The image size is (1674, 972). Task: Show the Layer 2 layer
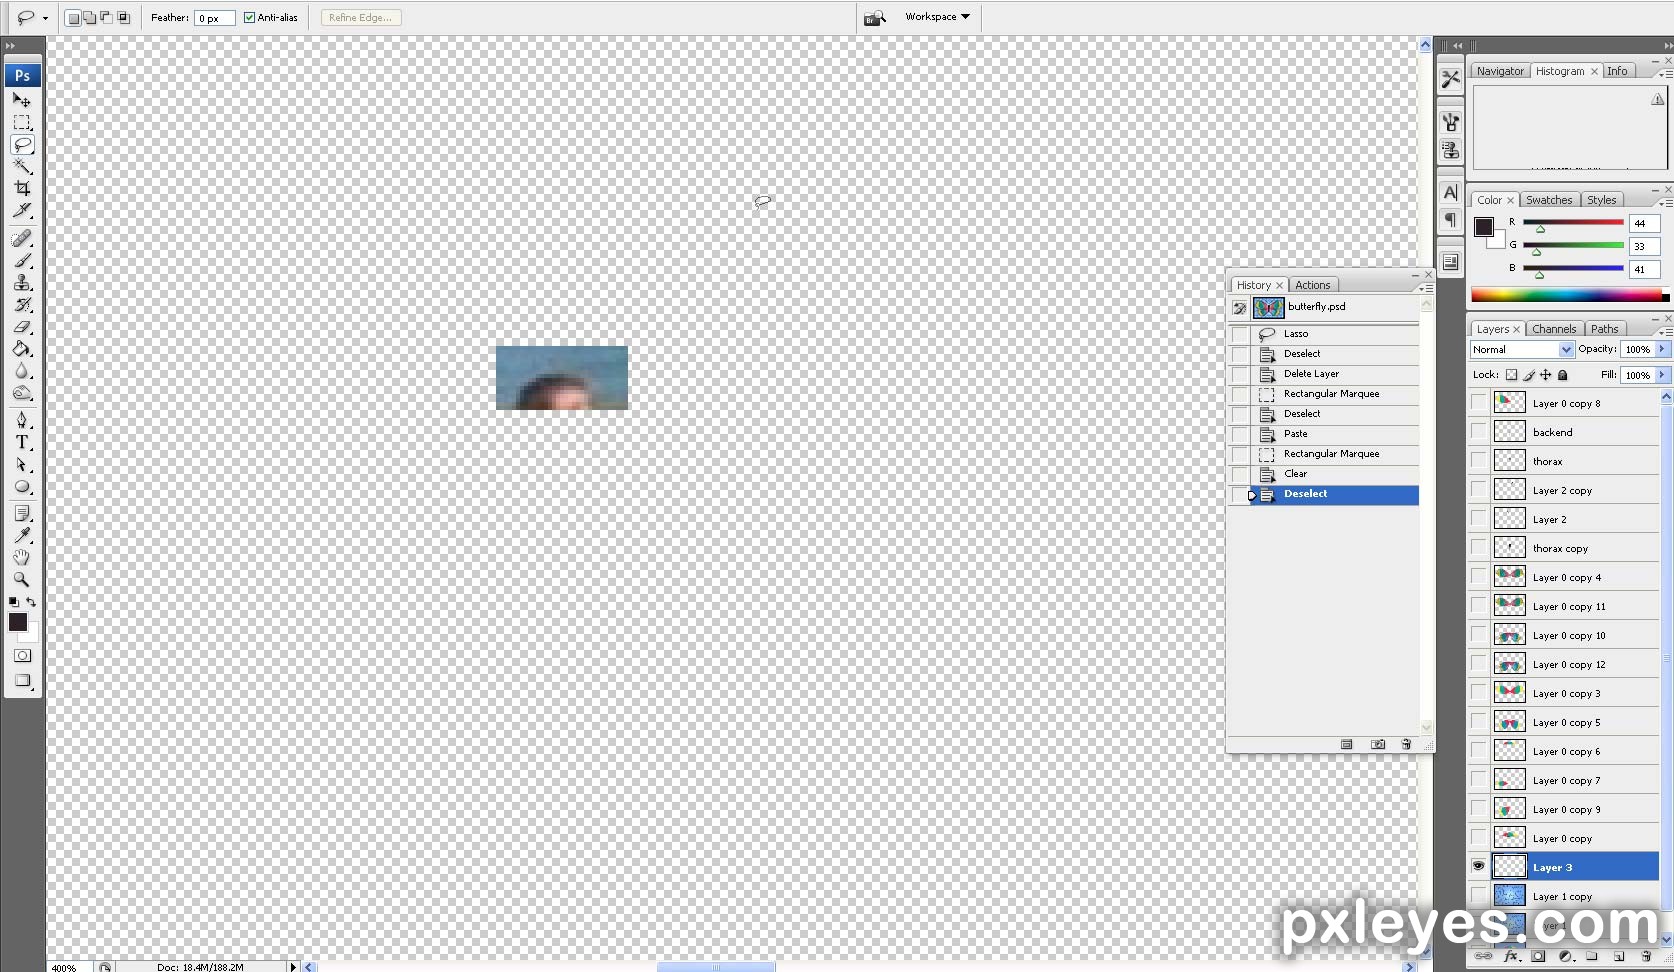[x=1478, y=518]
